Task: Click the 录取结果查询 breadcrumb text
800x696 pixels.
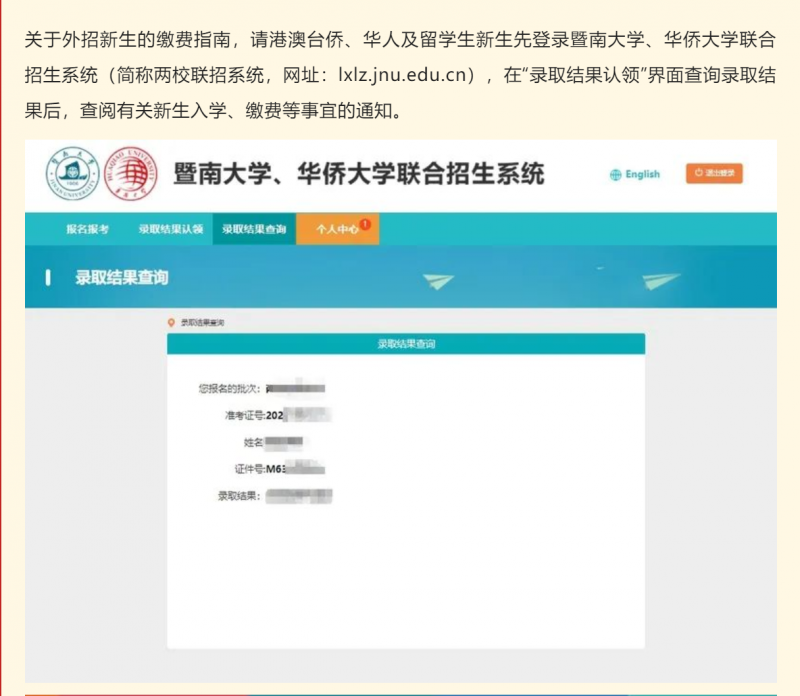Action: pyautogui.click(x=203, y=322)
